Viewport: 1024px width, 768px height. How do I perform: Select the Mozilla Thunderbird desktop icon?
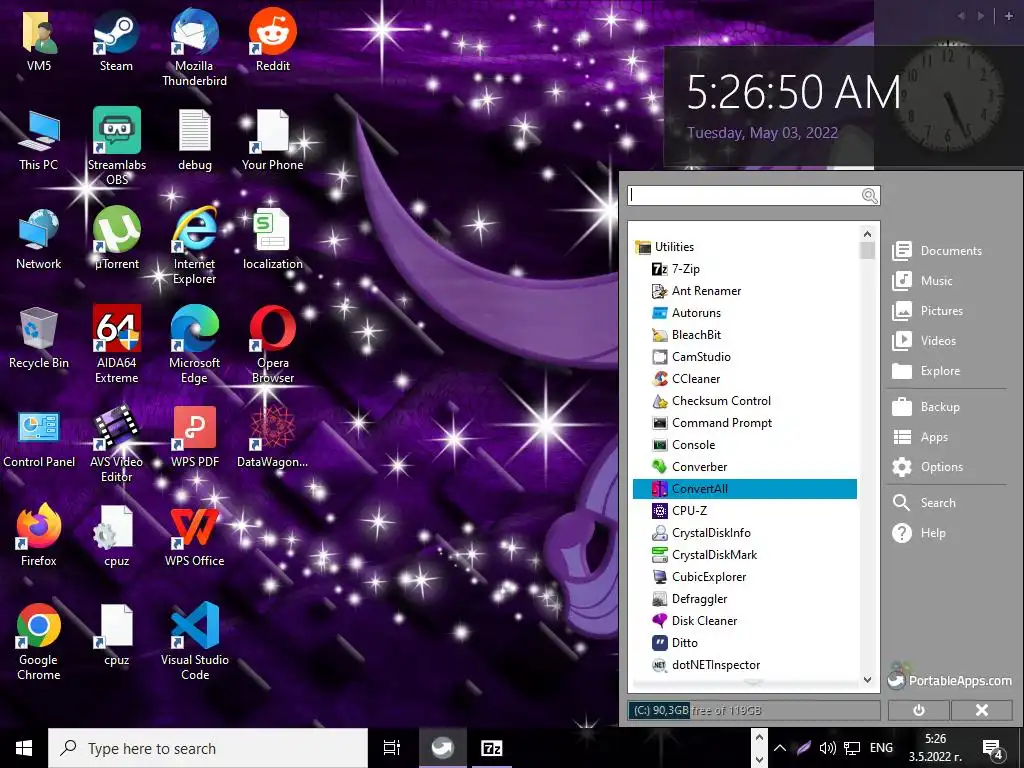coord(195,47)
